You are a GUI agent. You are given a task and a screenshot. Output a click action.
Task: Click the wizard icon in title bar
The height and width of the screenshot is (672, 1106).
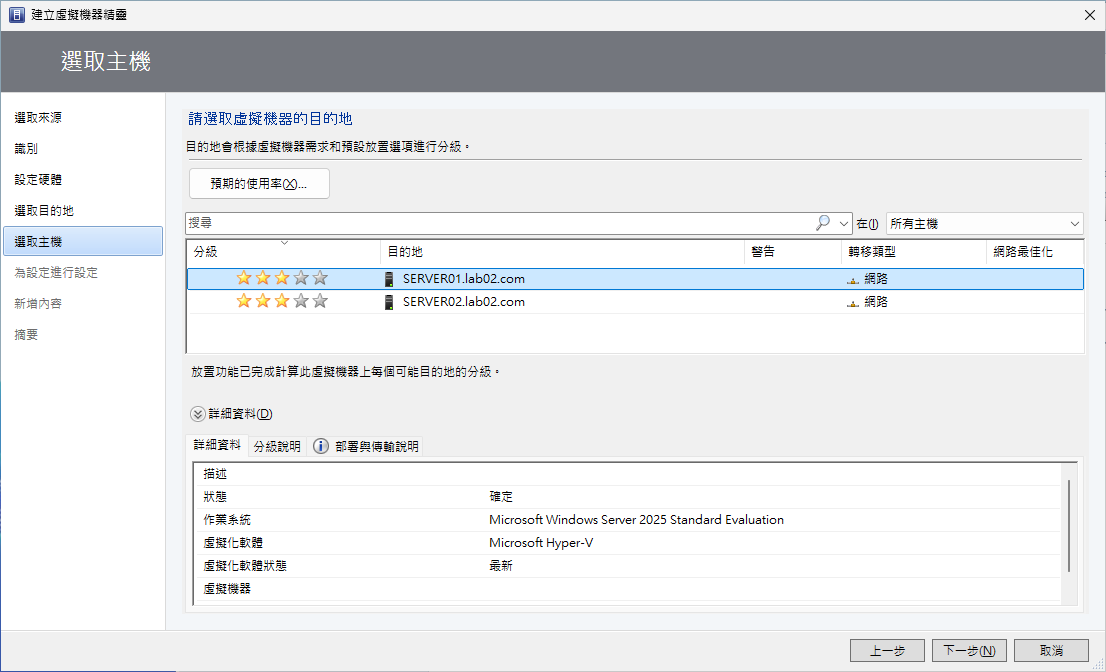pos(16,14)
